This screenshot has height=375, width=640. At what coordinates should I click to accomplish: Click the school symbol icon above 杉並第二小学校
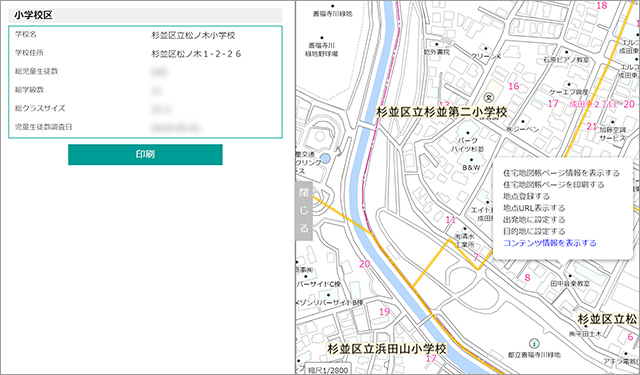[x=489, y=97]
